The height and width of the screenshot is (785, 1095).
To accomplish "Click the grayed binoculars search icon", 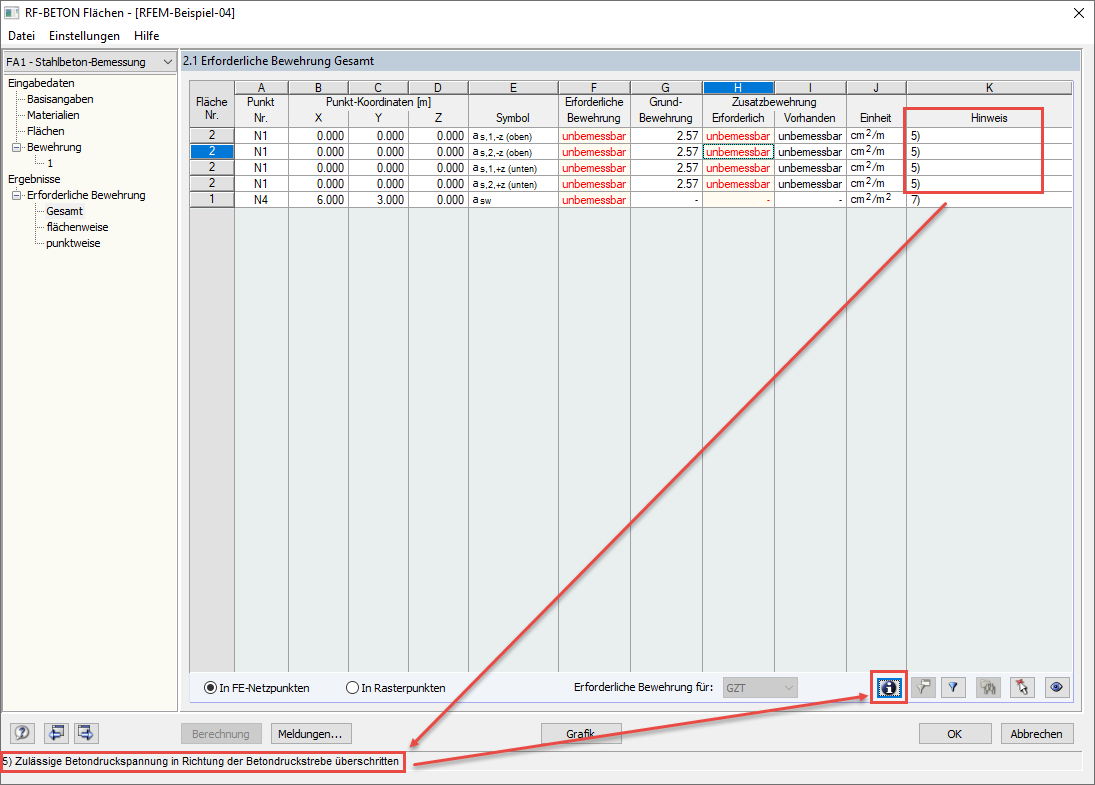I will tap(988, 688).
